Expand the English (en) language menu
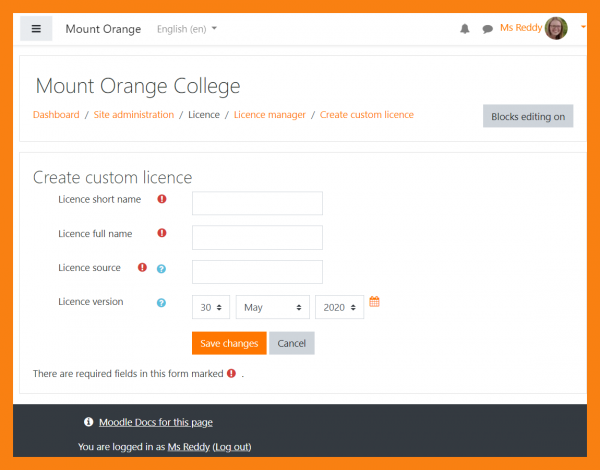 click(187, 29)
